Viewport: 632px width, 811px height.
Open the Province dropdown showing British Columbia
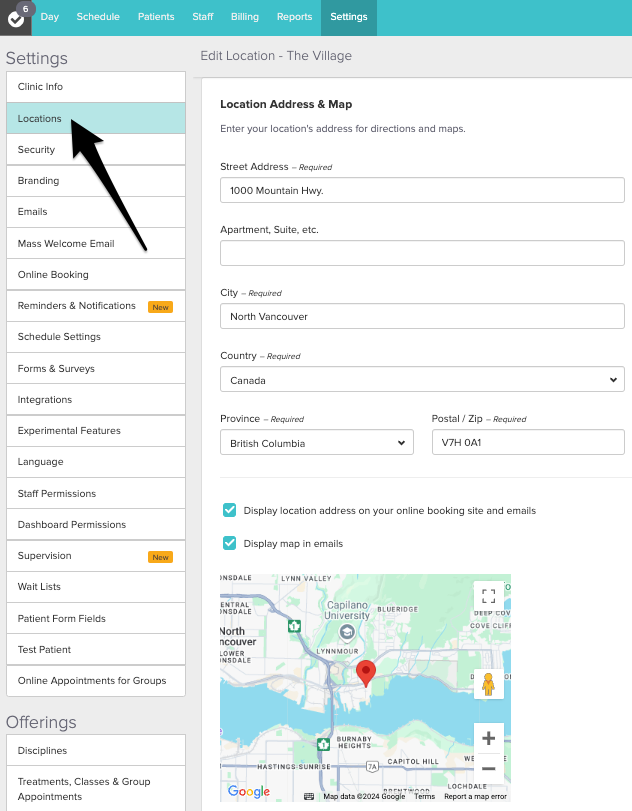pos(317,443)
